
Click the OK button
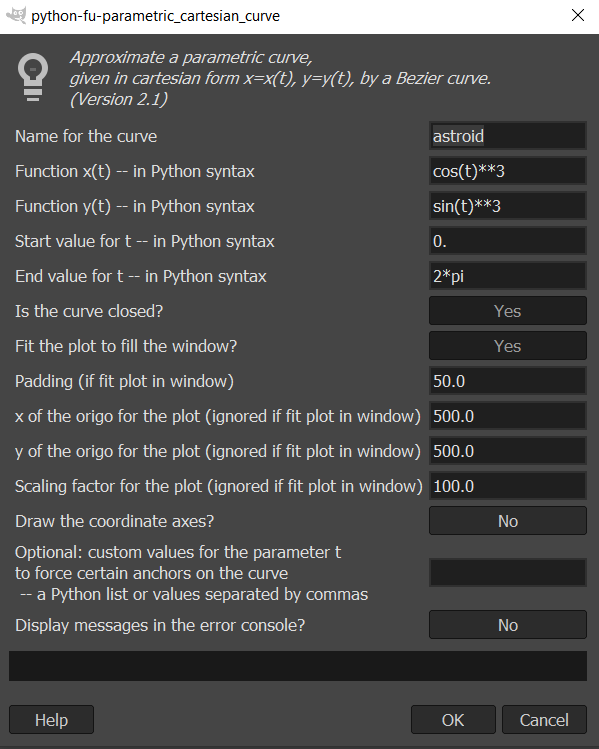tap(453, 719)
